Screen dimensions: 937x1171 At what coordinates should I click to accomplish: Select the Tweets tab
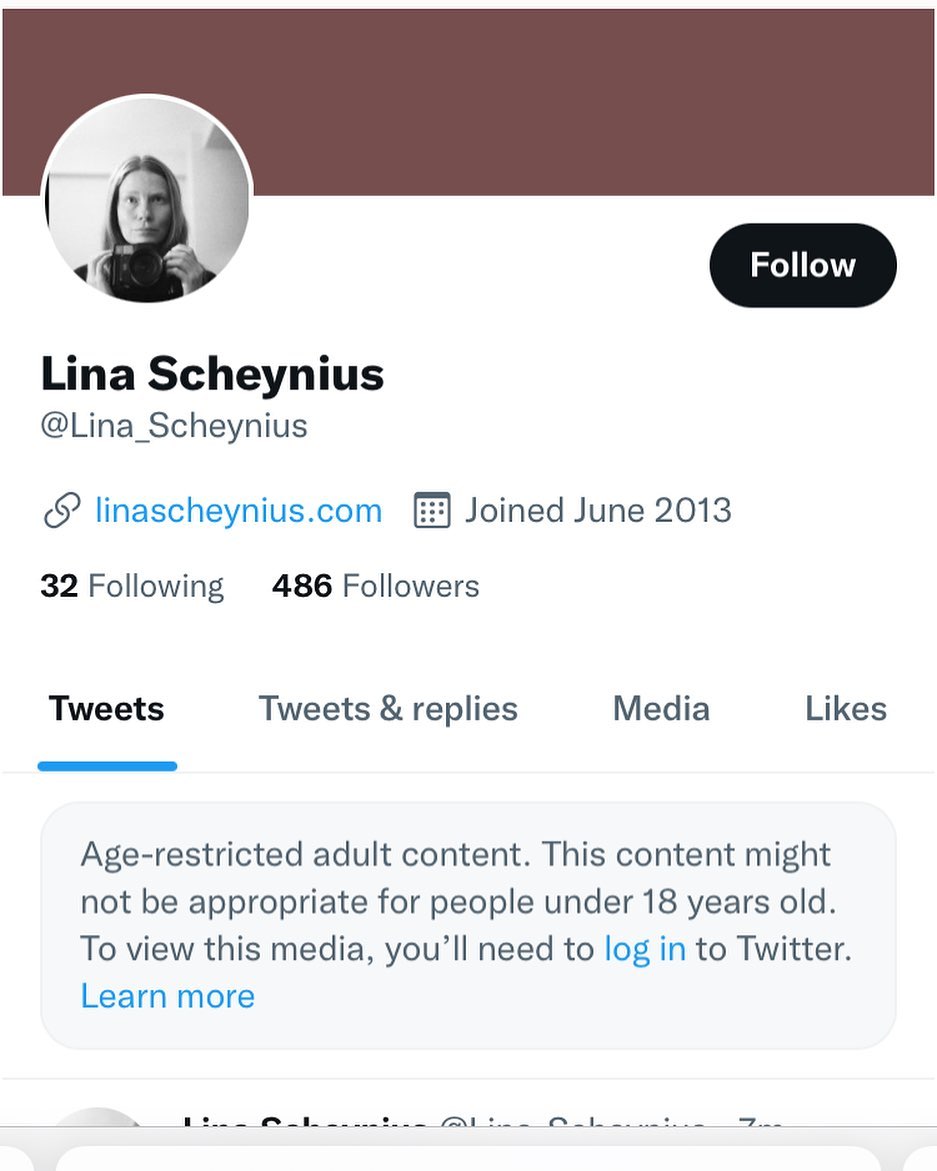pos(107,709)
